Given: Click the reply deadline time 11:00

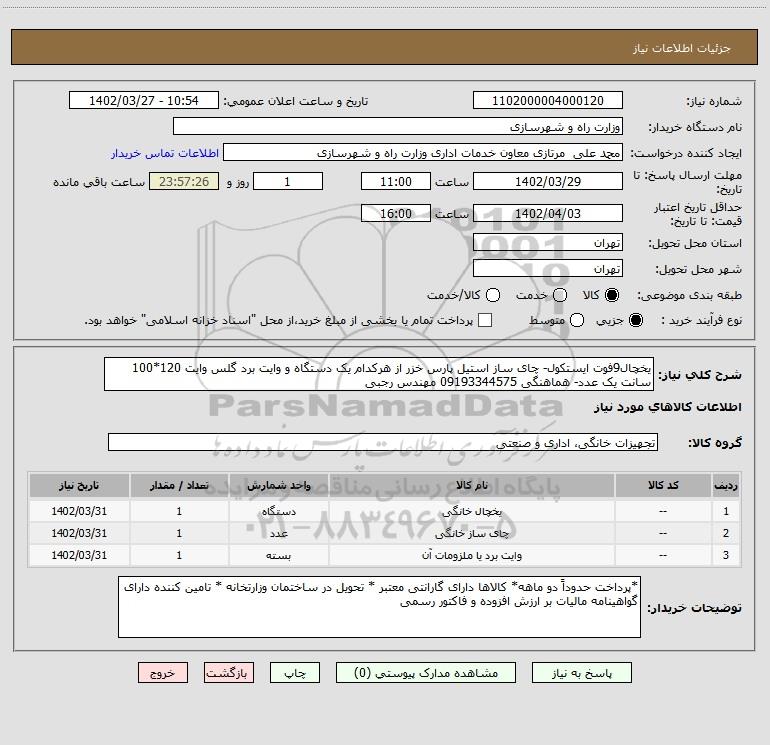Looking at the screenshot, I should (396, 181).
